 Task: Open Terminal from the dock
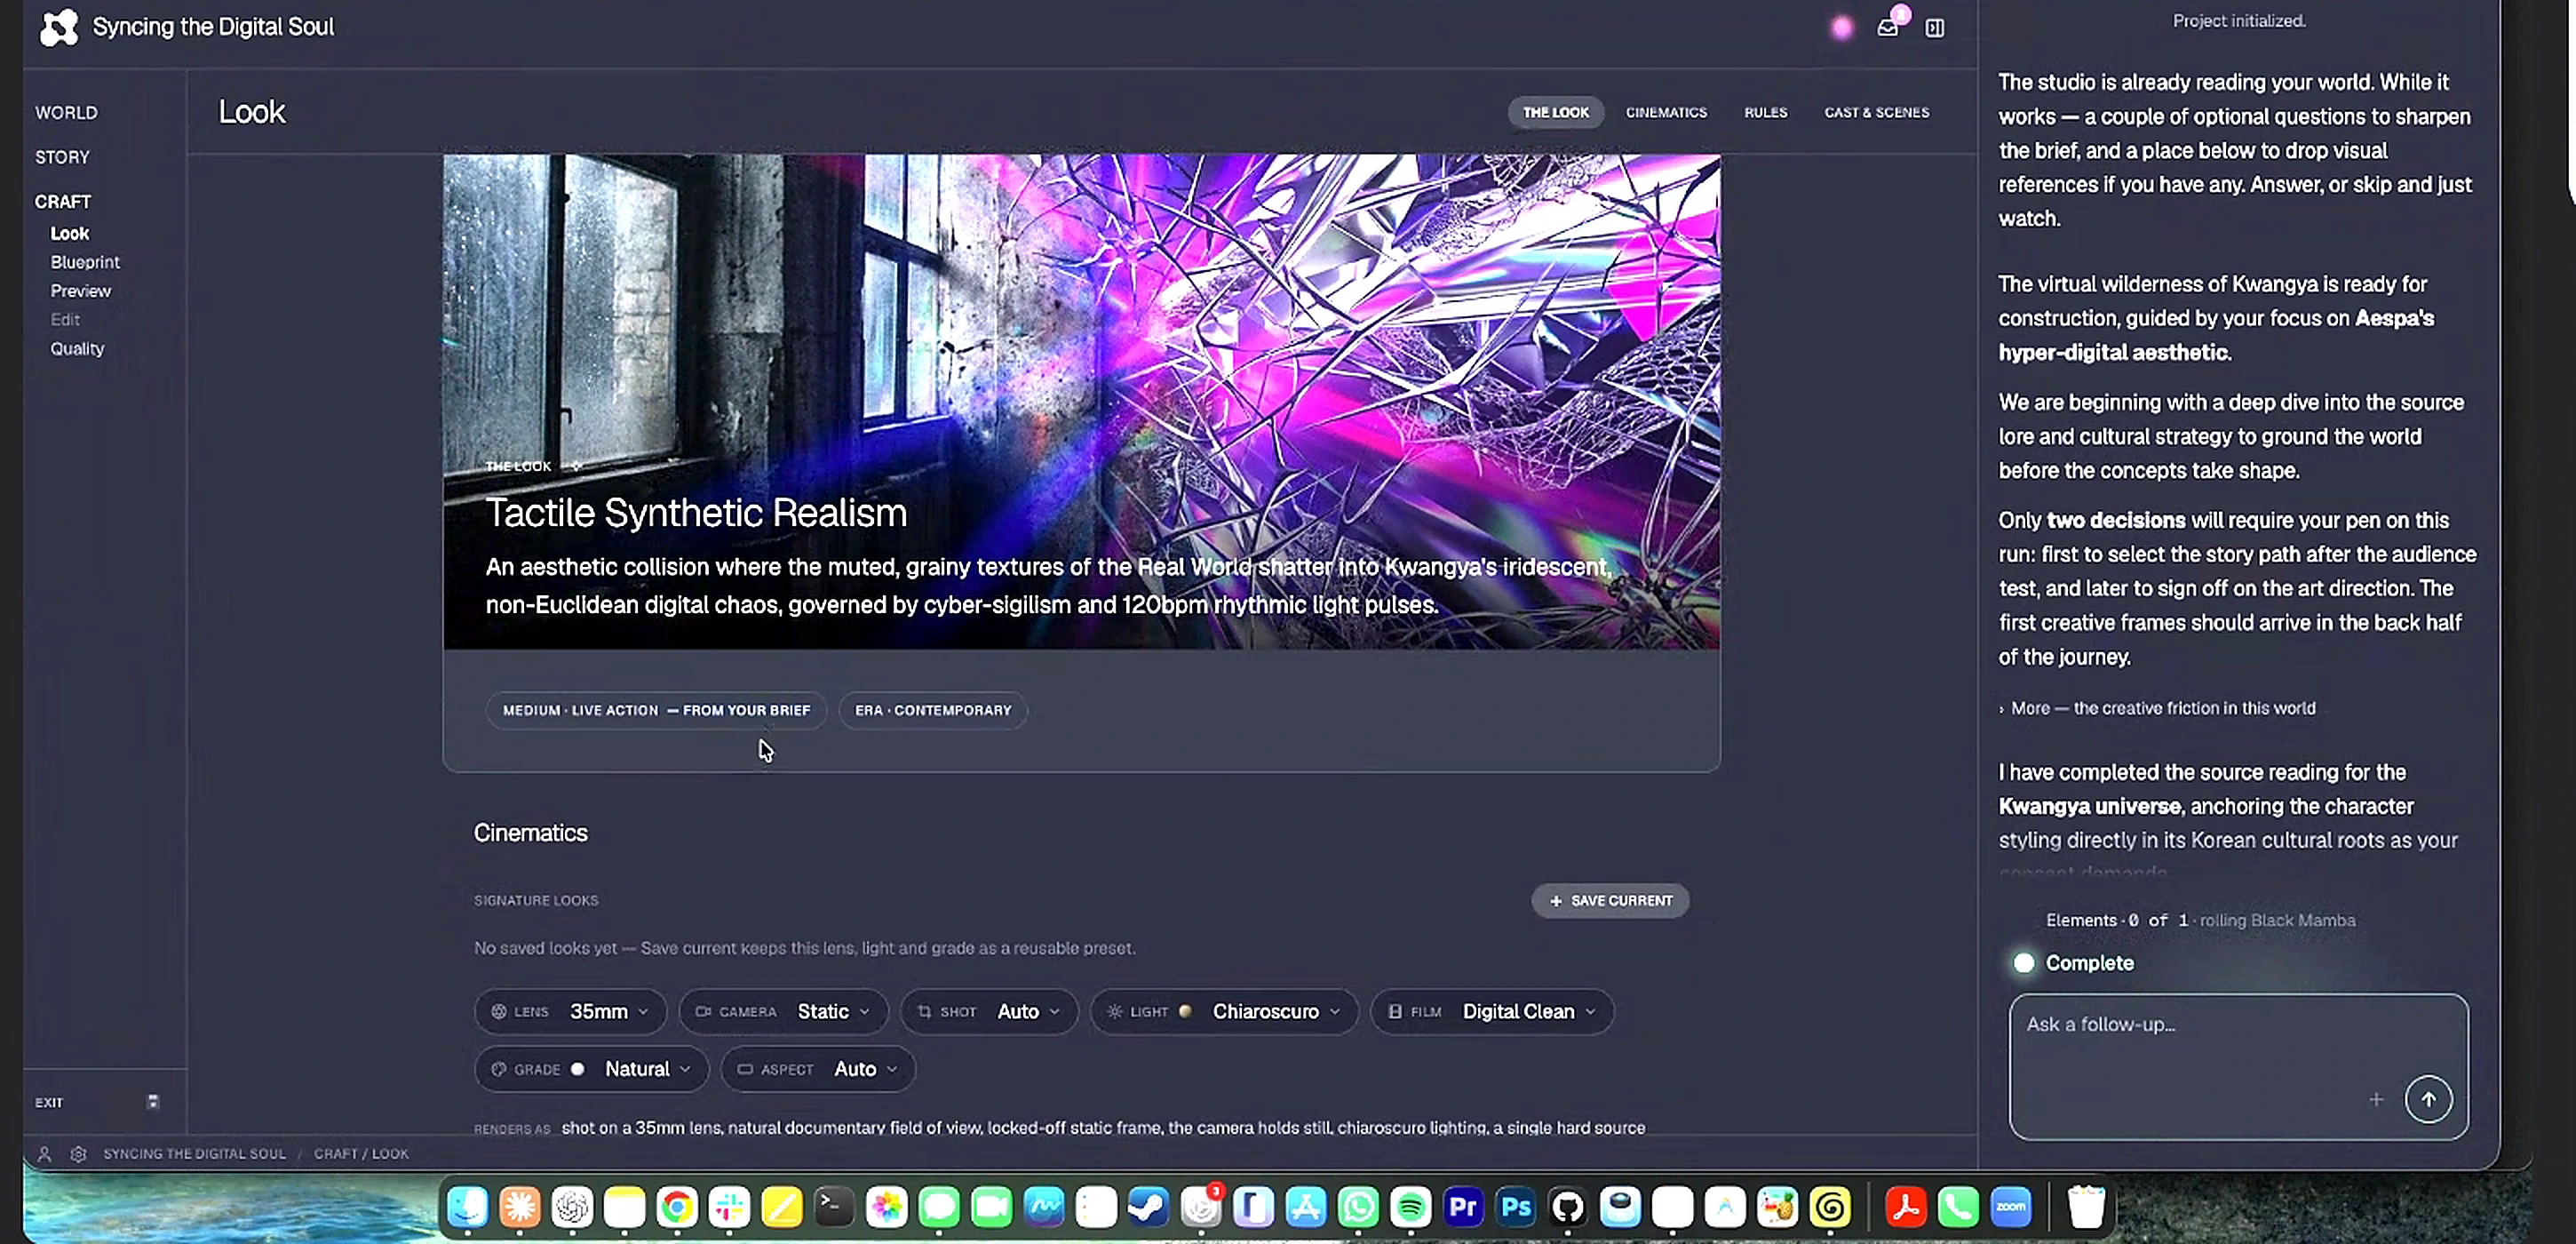click(834, 1207)
